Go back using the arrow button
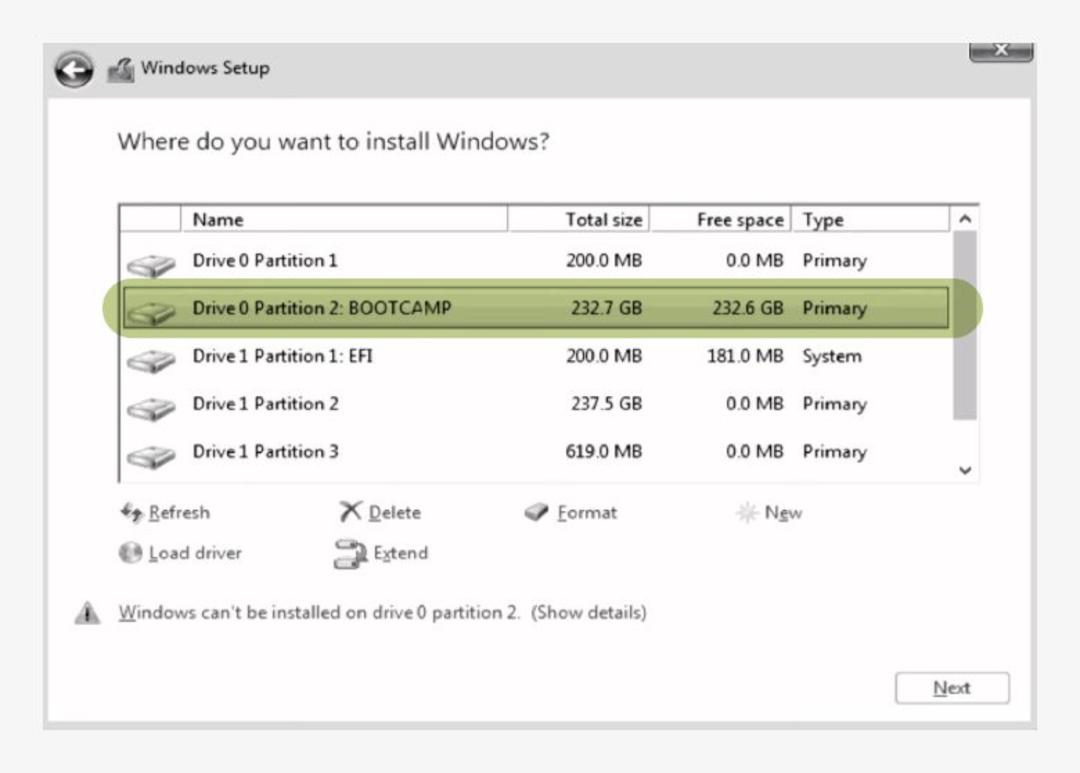 [74, 69]
